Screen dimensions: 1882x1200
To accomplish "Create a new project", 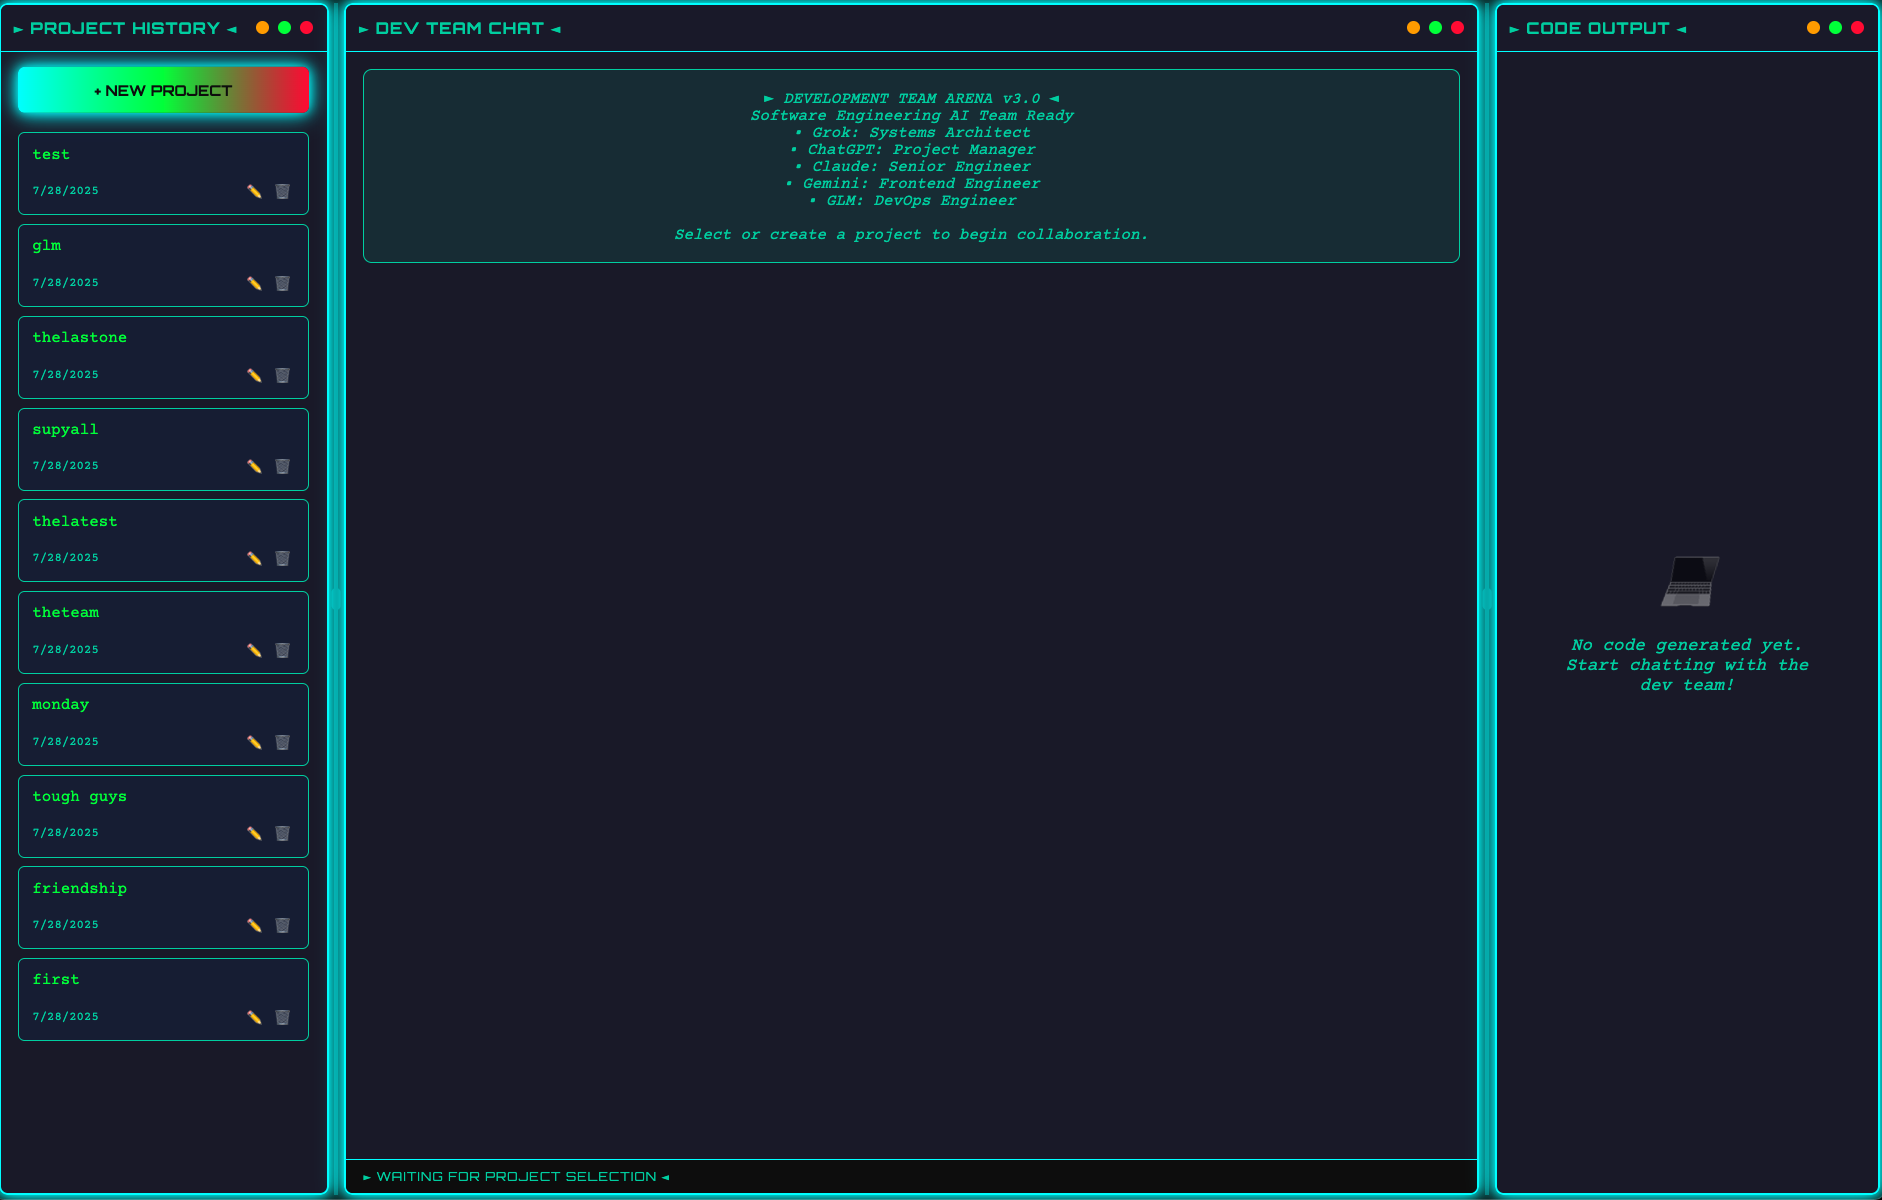I will 163,91.
